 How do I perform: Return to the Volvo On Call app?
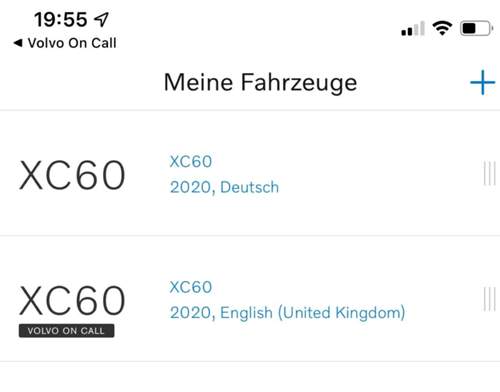pos(65,43)
